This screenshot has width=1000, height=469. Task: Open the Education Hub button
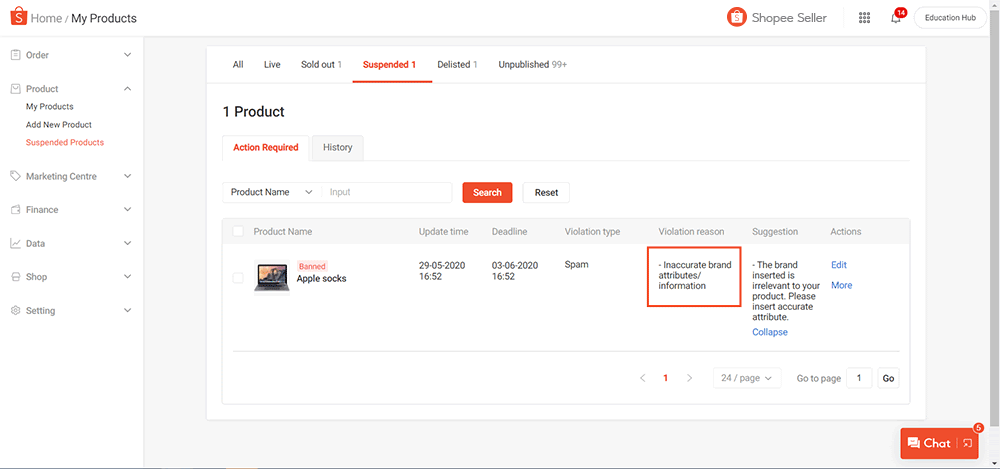click(950, 18)
